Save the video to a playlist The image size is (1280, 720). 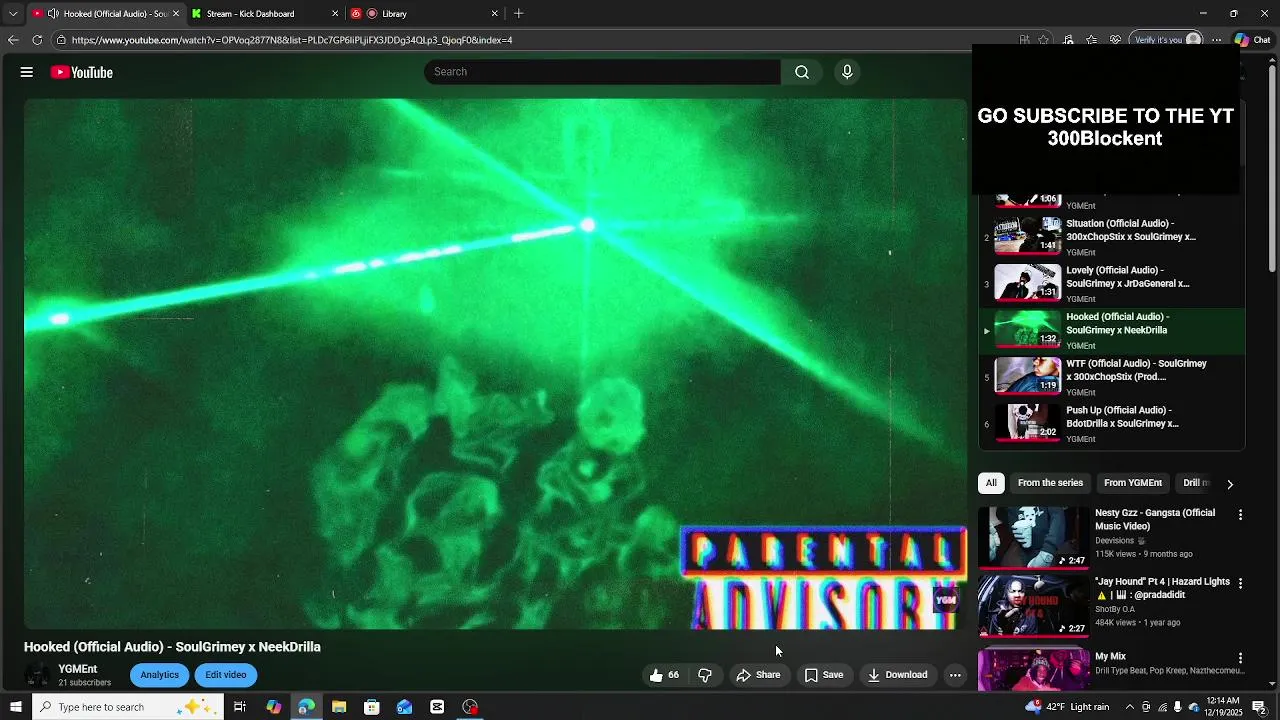(x=824, y=675)
